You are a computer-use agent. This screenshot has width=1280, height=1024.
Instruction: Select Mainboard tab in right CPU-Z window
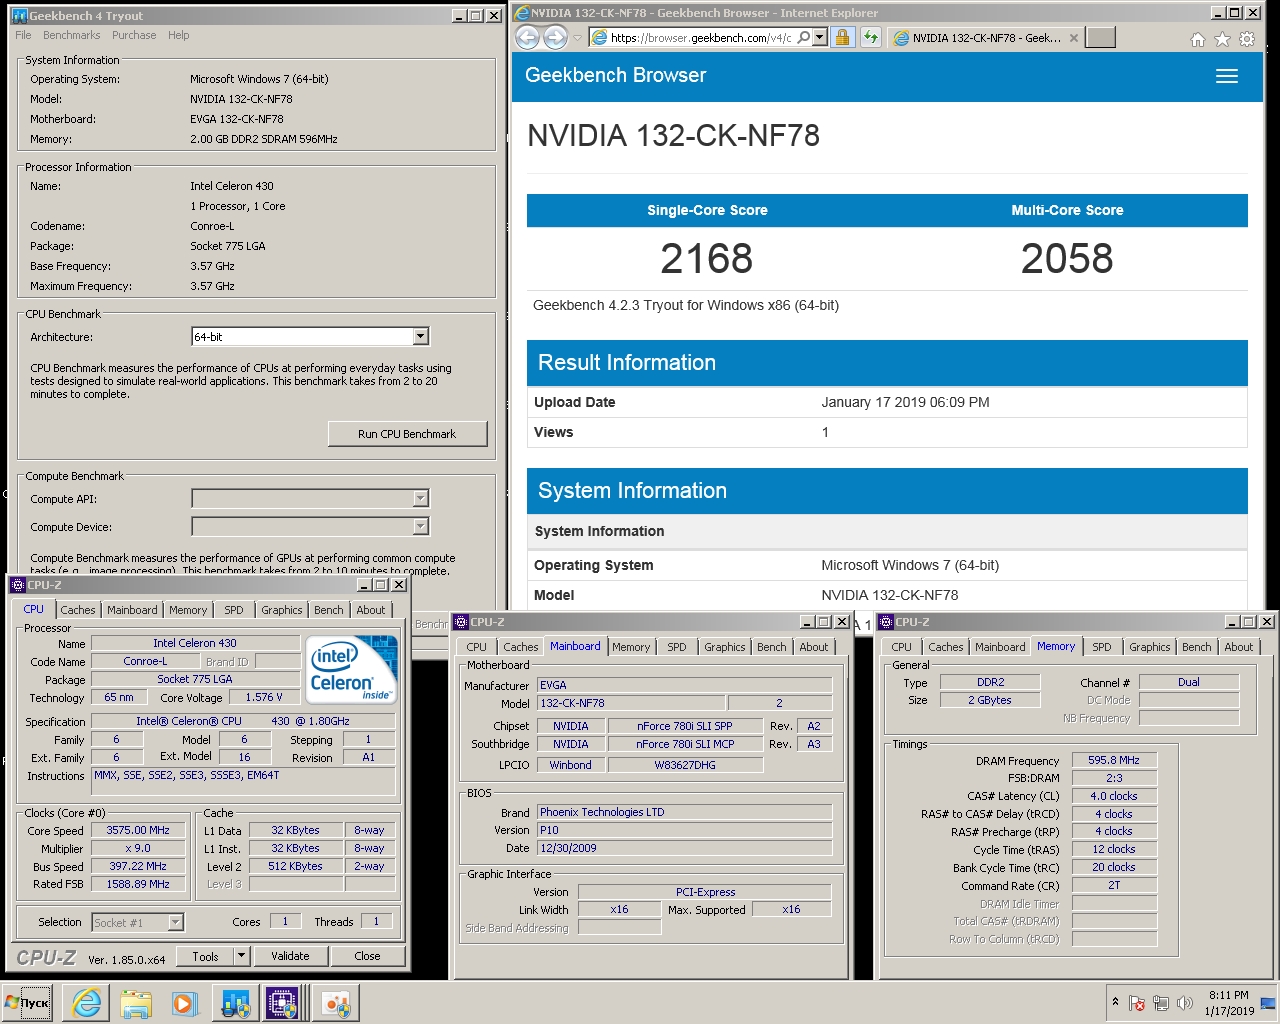coord(1000,647)
